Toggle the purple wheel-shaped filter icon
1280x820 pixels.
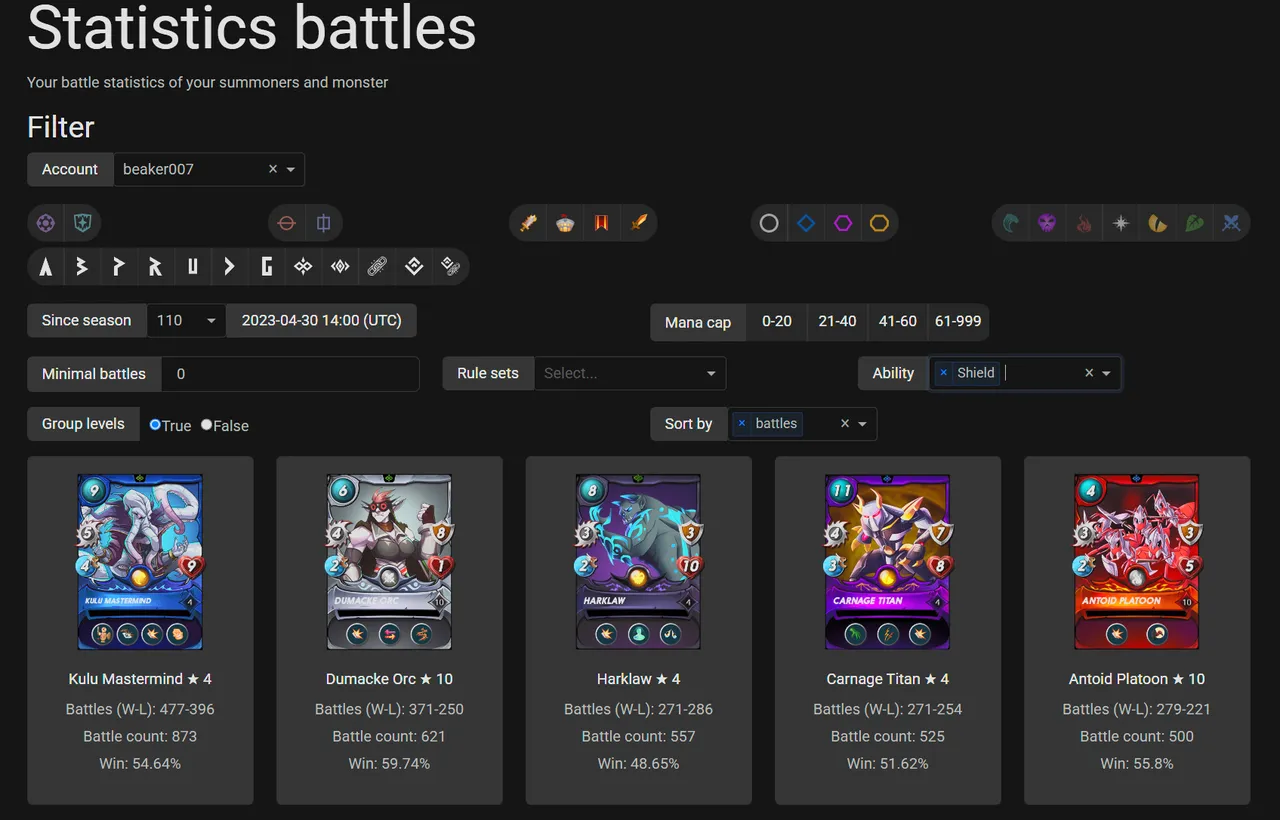[x=46, y=223]
